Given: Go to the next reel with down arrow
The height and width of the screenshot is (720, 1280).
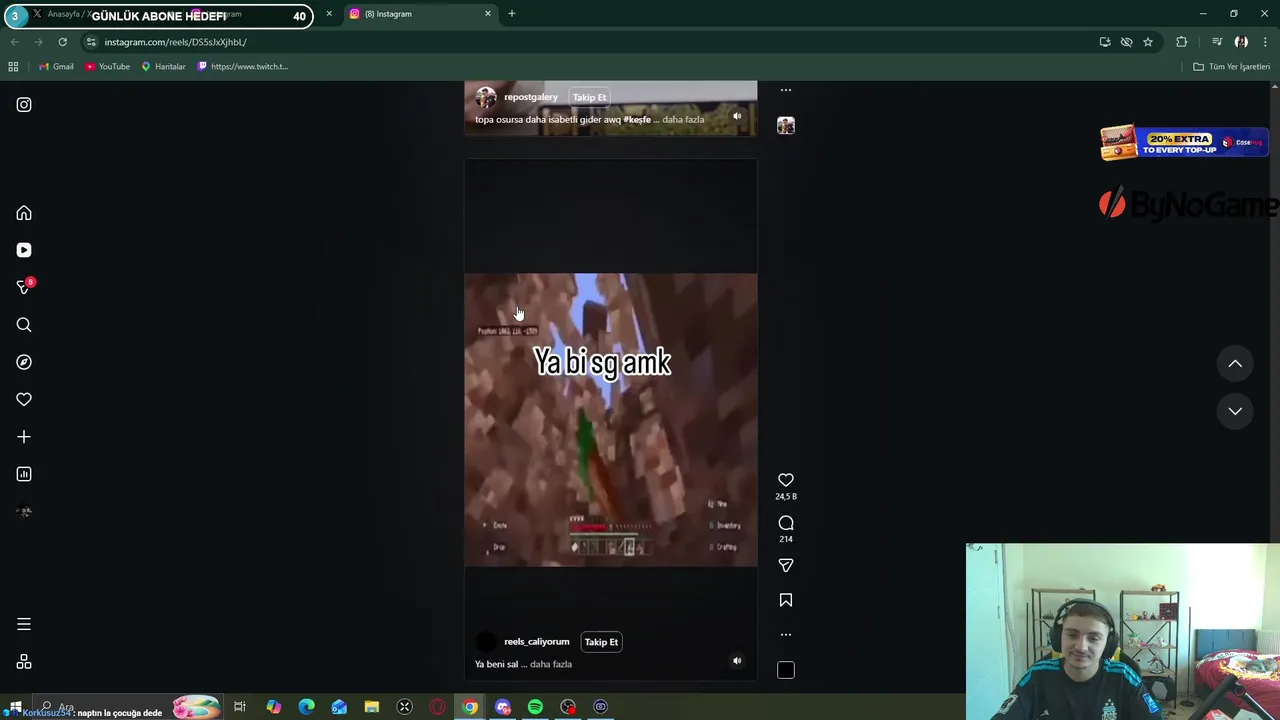Looking at the screenshot, I should 1235,411.
